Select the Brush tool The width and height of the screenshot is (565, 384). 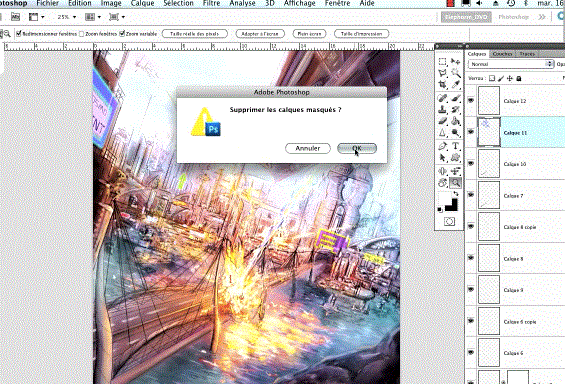455,98
